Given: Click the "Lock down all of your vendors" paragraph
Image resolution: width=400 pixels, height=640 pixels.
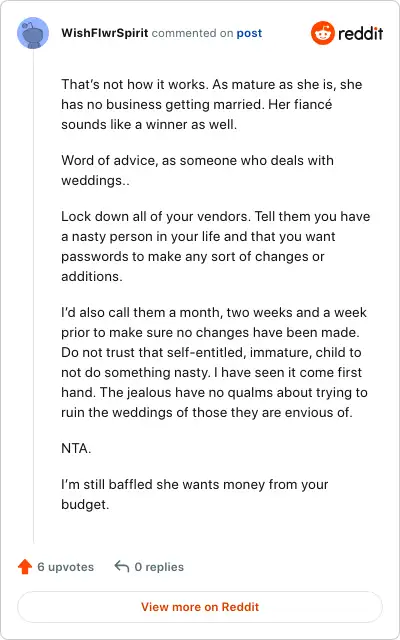Looking at the screenshot, I should click(216, 246).
